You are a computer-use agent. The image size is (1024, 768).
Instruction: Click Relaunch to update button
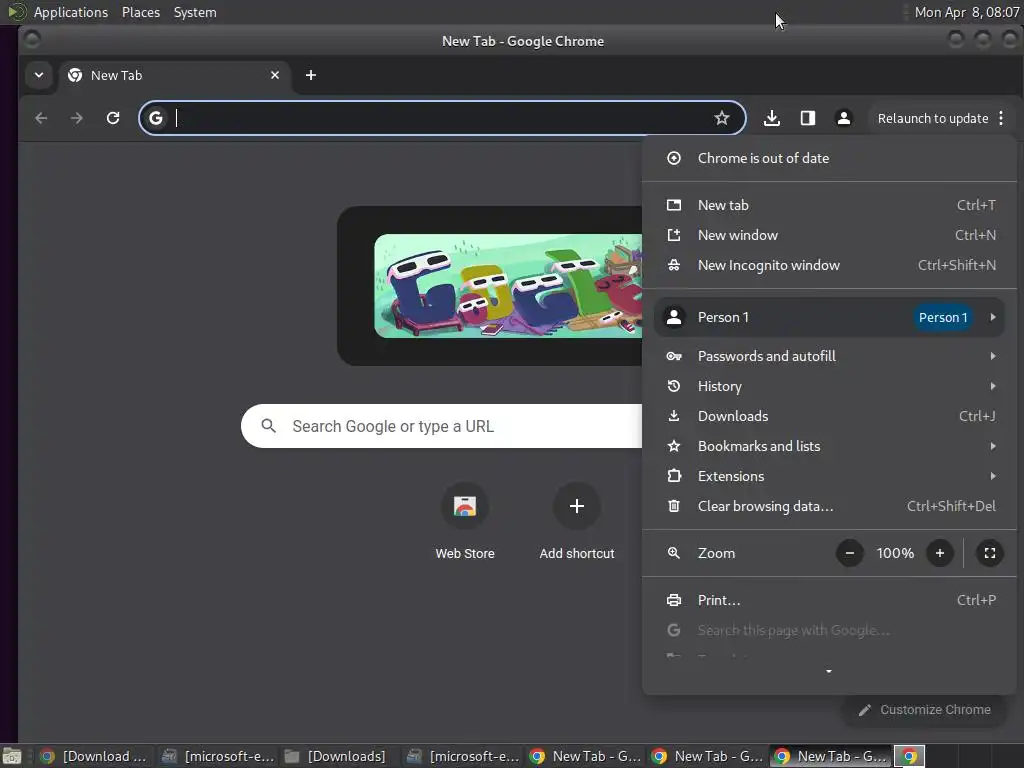point(933,118)
